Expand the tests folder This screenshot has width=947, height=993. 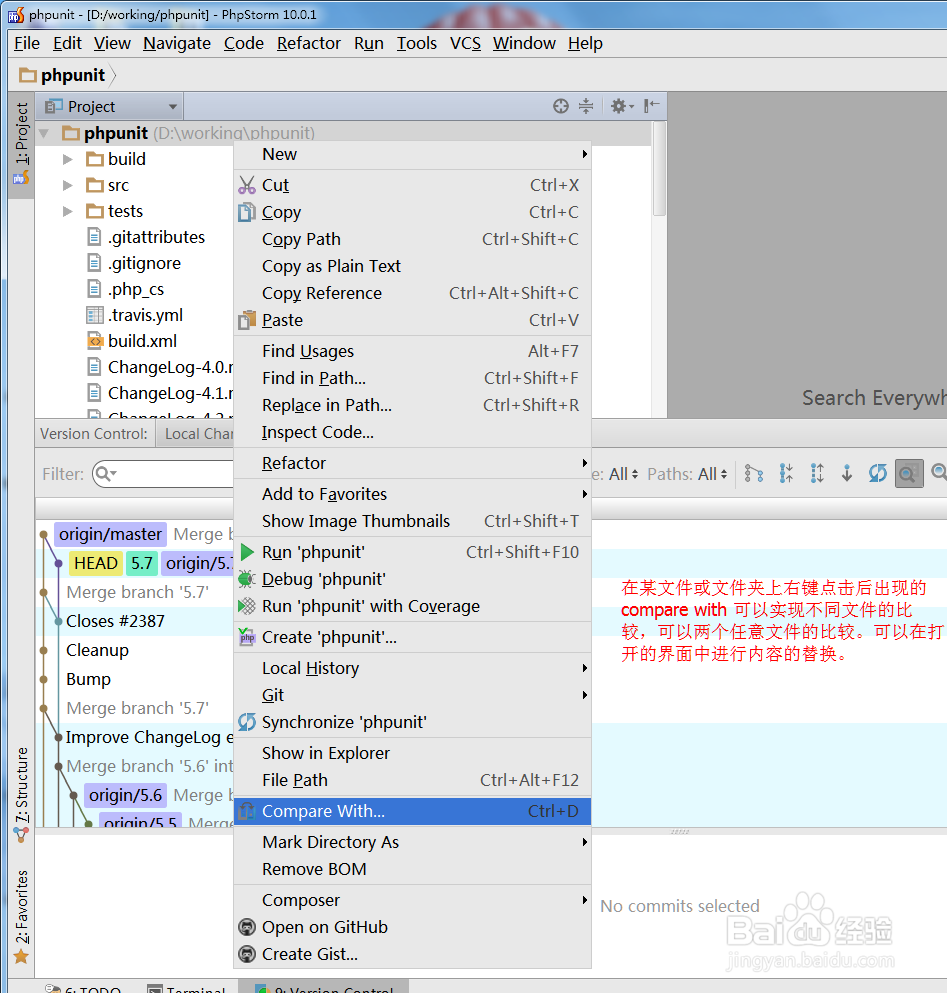(68, 211)
